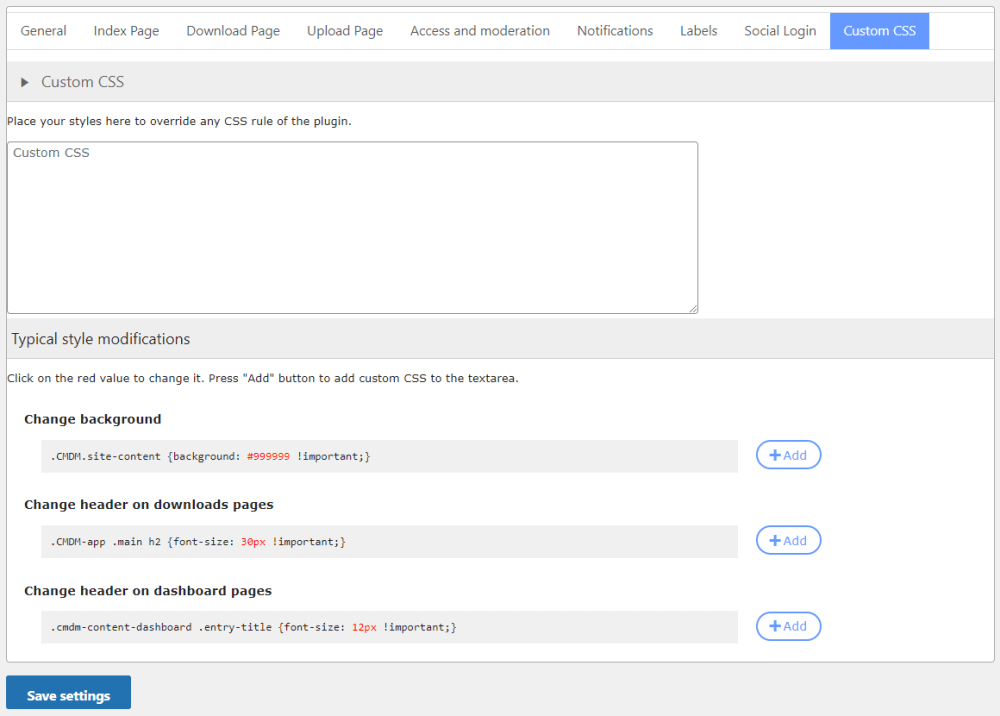Add the downloads pages header CSS rule
1000x716 pixels.
pos(788,541)
